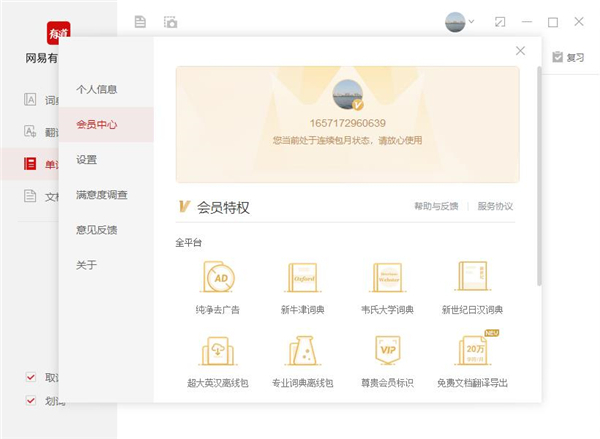Viewport: 600px width, 439px height.
Task: Click the professional dictionary offline pack (专业词典离线包) icon
Action: [x=303, y=351]
